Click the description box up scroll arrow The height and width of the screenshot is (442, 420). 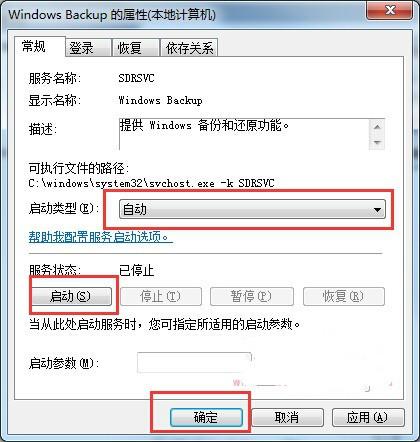[377, 127]
